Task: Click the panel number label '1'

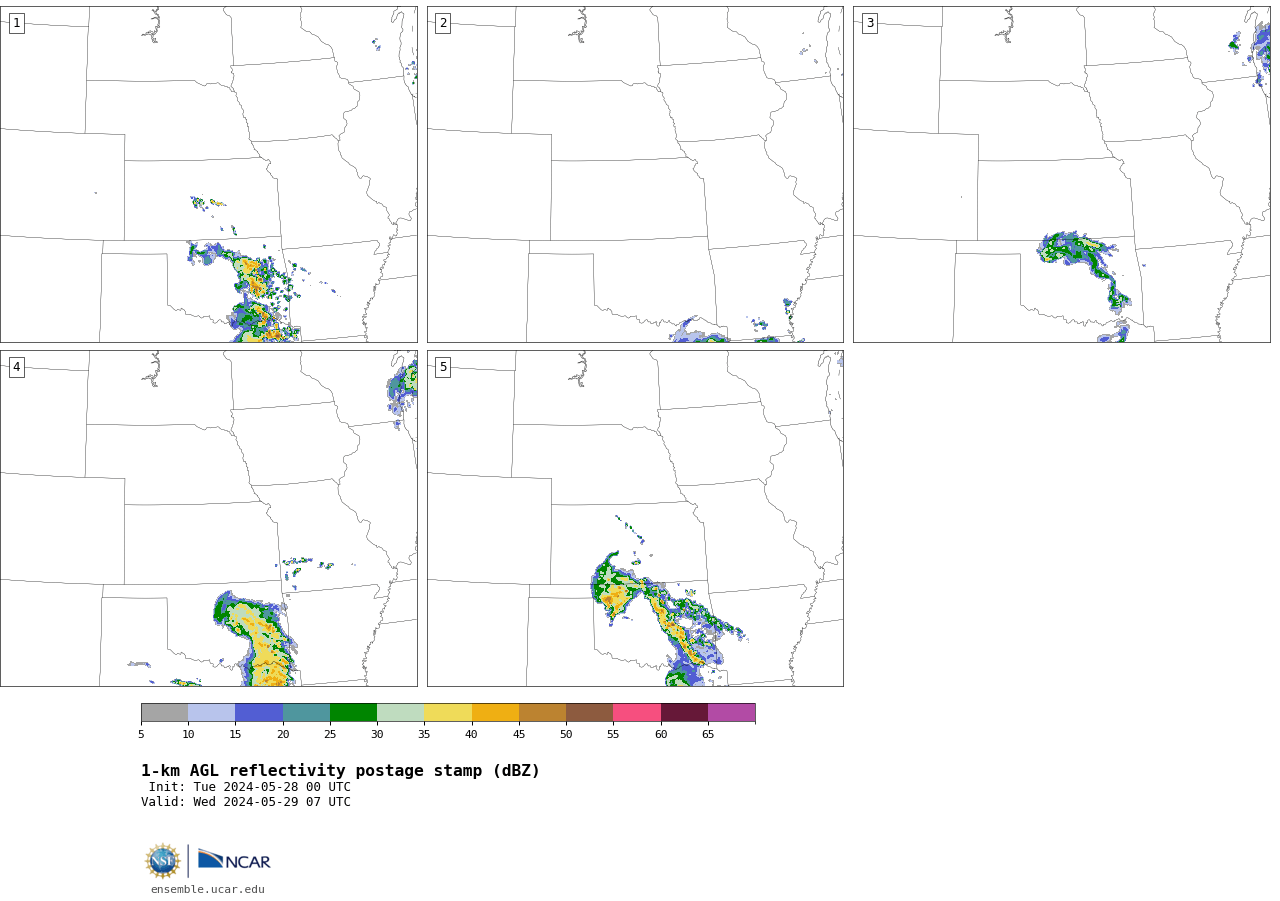Action: click(16, 23)
